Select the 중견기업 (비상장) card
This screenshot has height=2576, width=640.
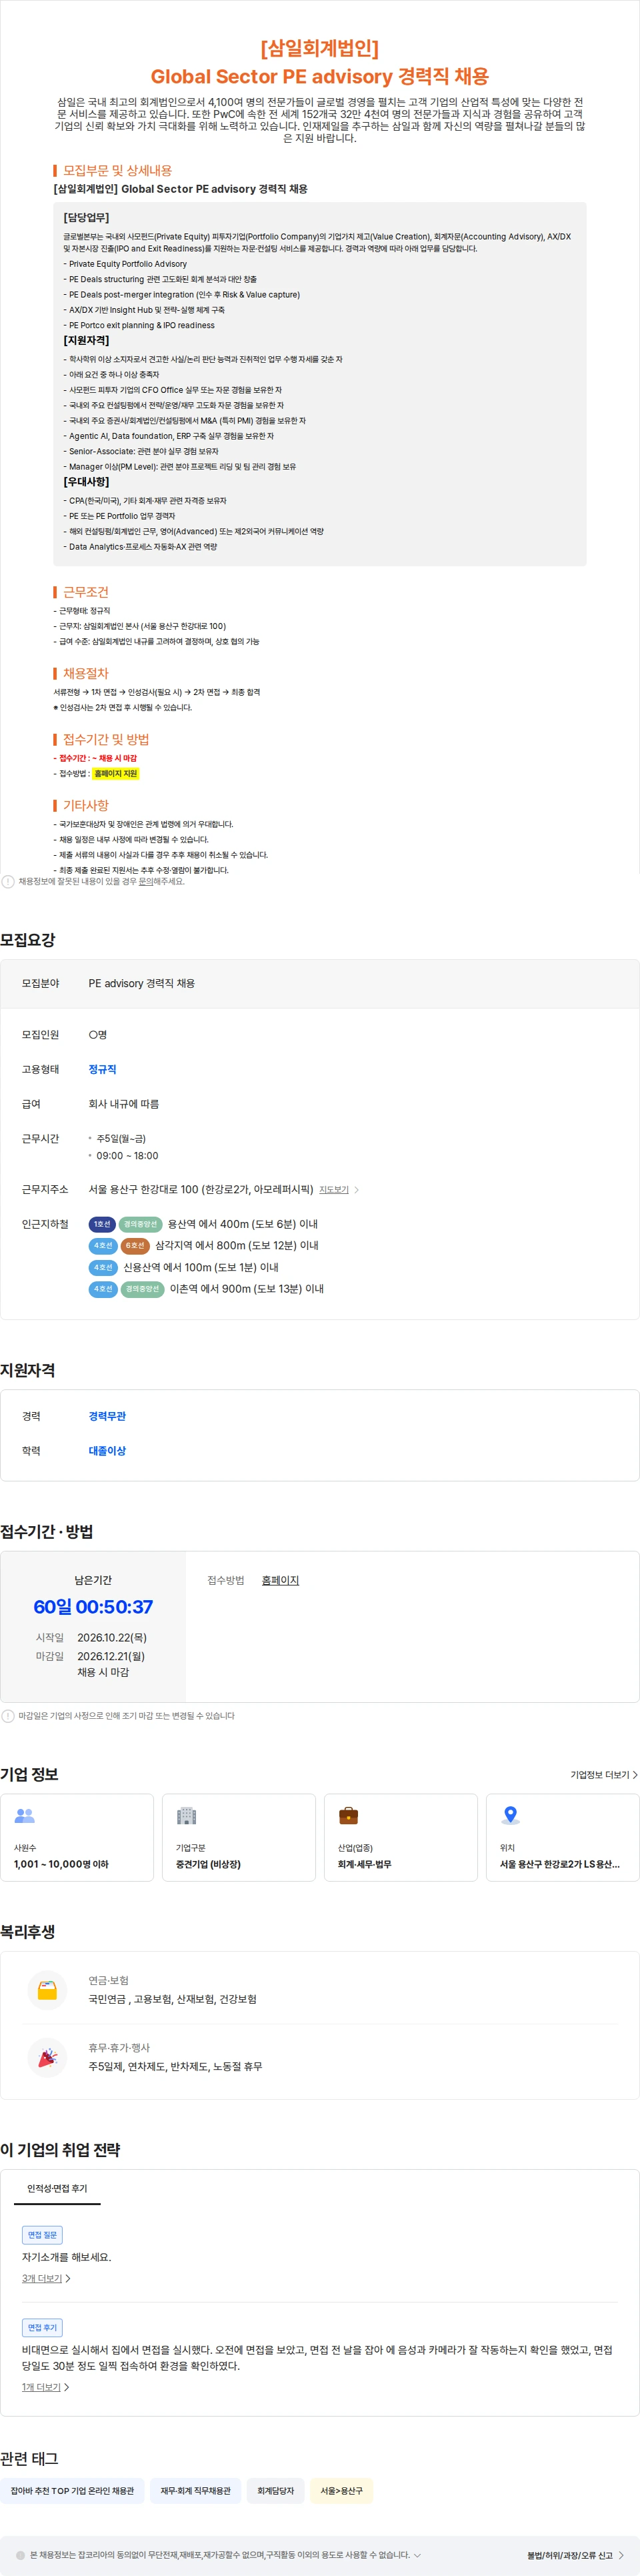239,1838
